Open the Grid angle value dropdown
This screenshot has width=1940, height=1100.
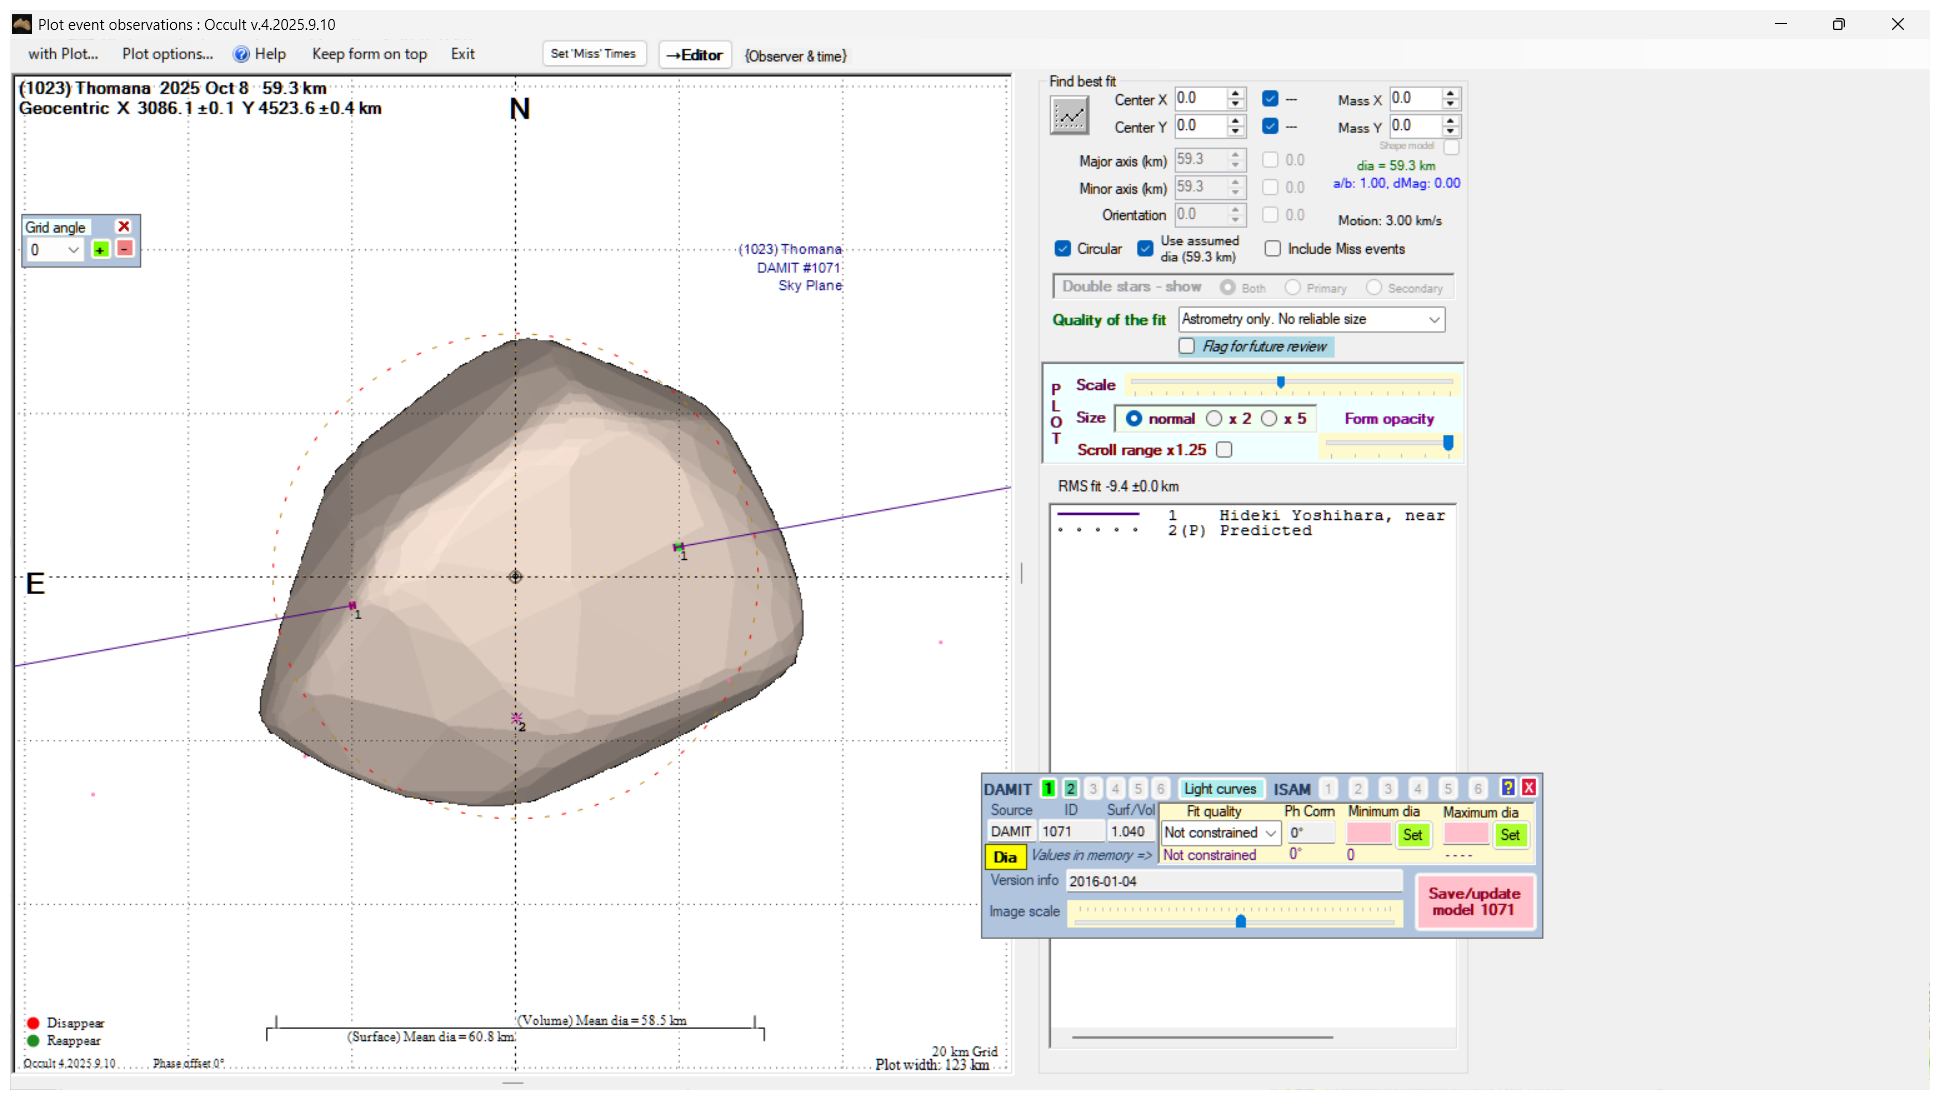coord(73,250)
